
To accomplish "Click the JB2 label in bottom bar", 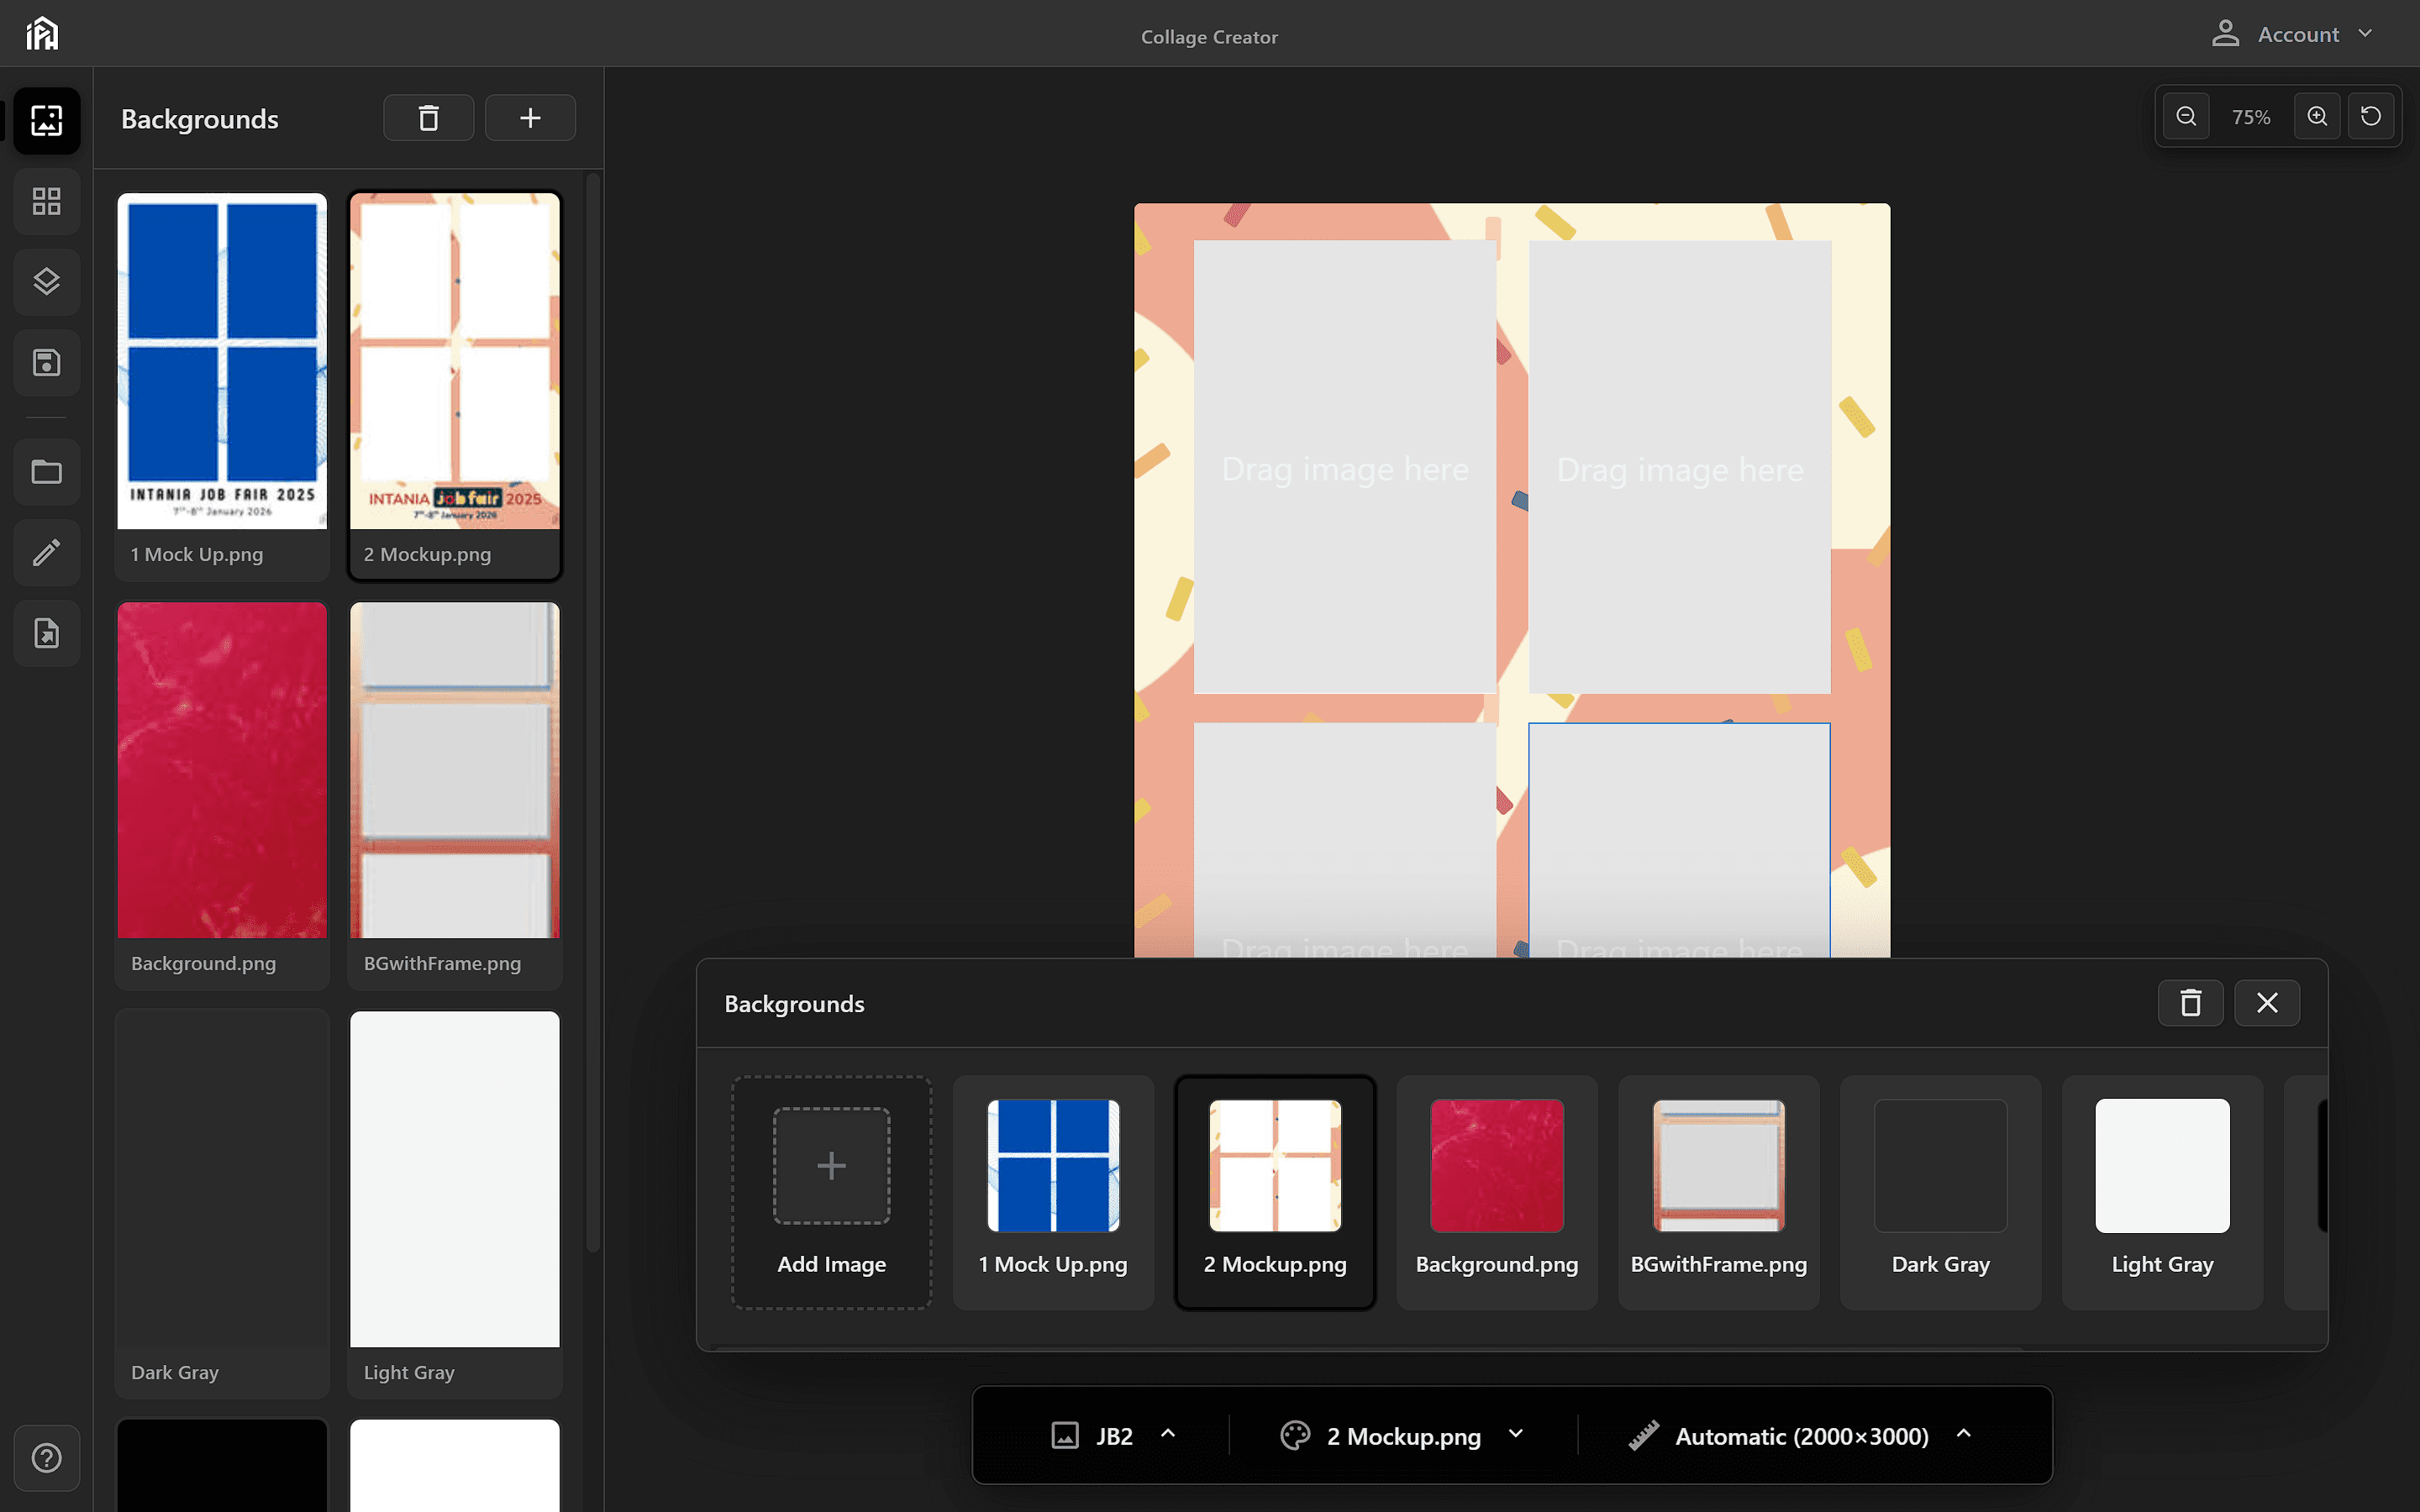I will pos(1114,1437).
